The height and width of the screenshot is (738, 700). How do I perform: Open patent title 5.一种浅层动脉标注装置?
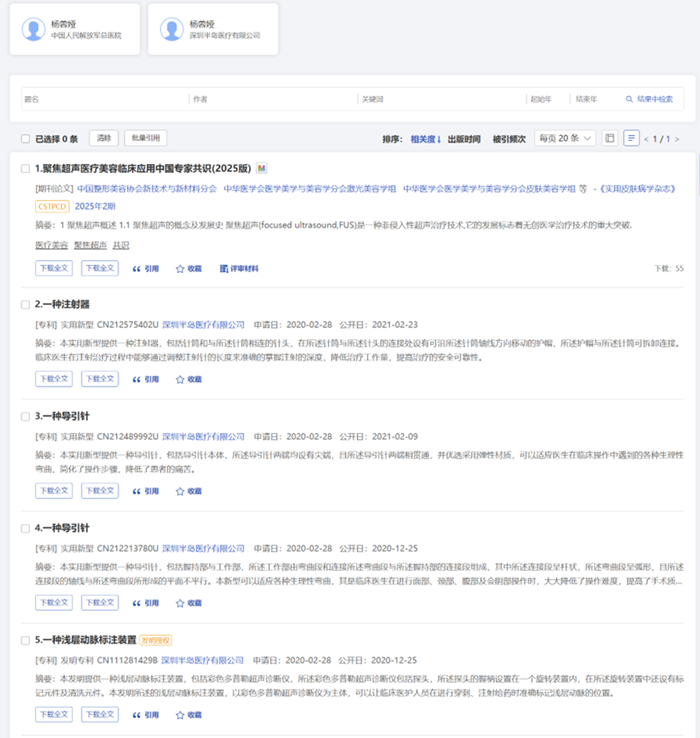[x=86, y=640]
